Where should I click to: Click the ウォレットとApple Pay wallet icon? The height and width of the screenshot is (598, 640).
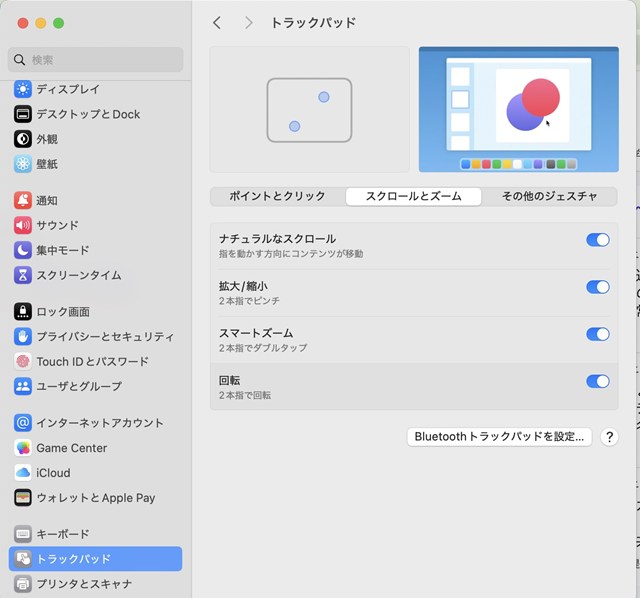point(23,498)
